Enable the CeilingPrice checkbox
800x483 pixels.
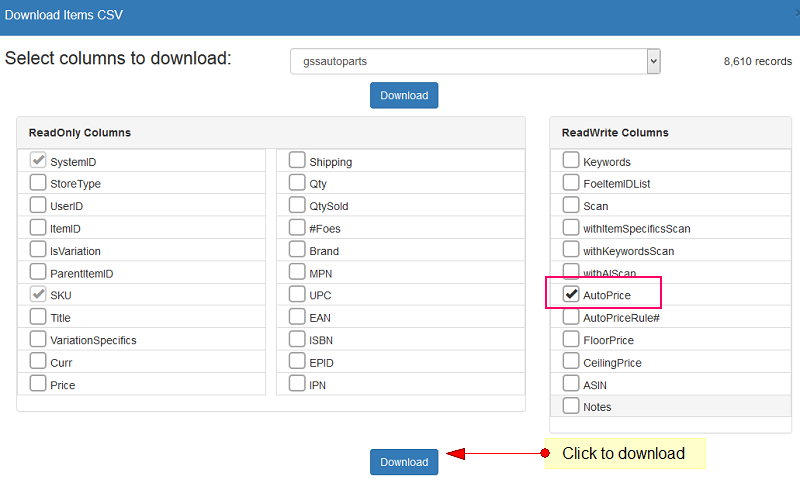(x=571, y=362)
